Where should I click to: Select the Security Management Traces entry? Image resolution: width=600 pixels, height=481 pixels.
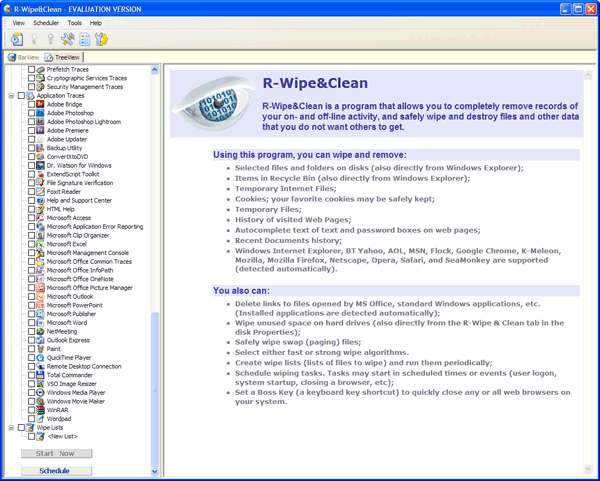point(85,87)
